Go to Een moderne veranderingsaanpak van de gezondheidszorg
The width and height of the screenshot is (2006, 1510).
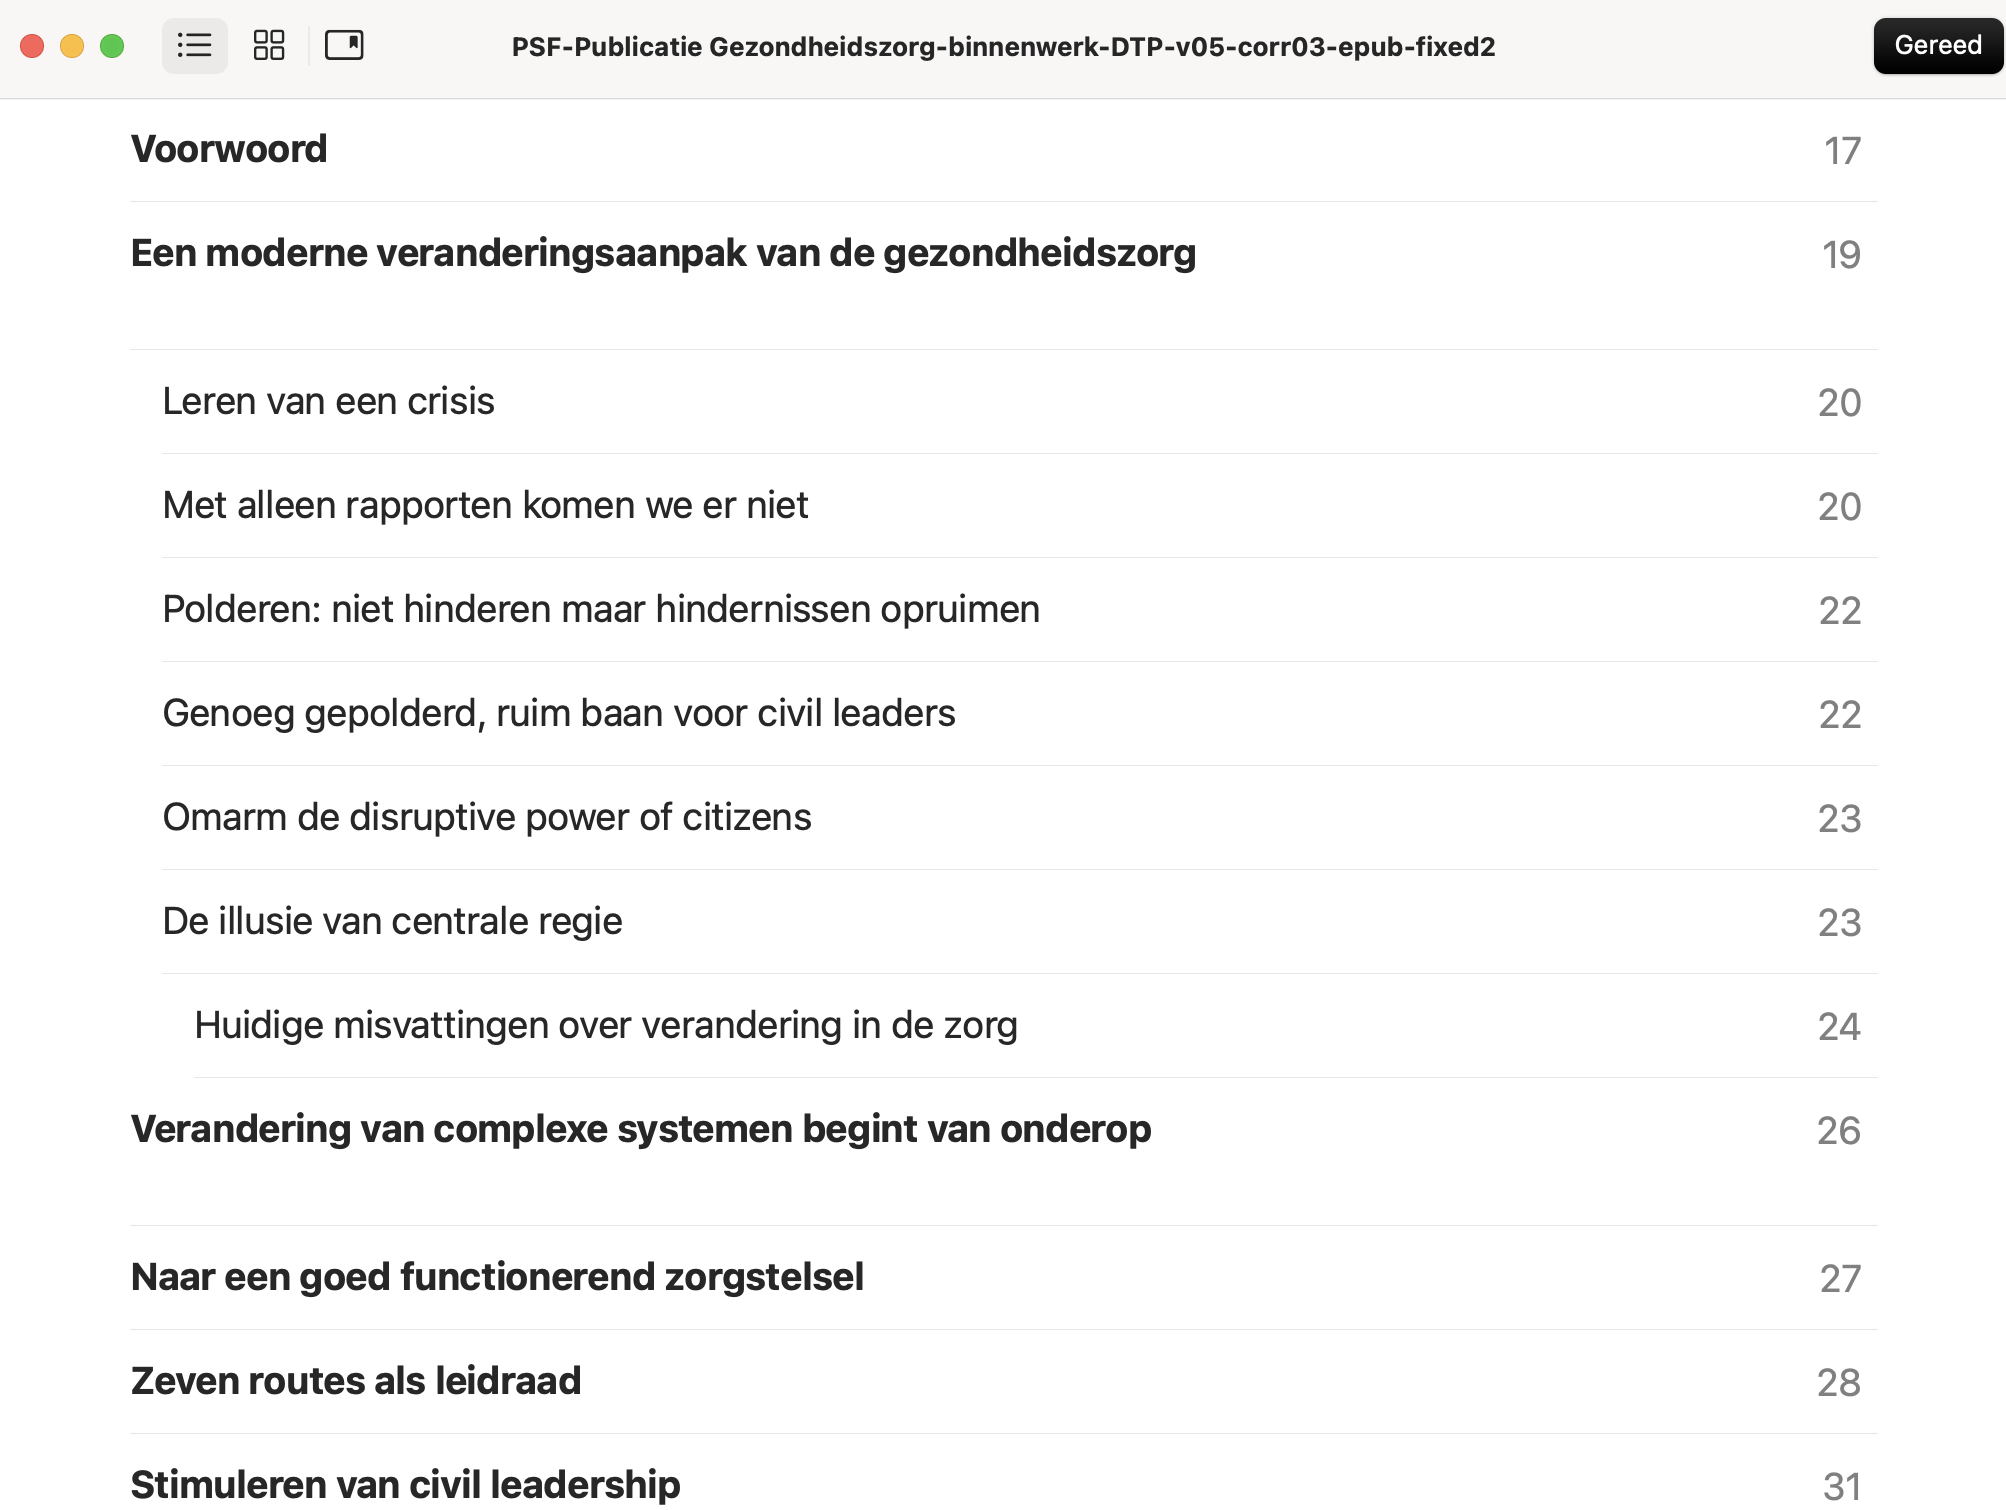click(663, 254)
